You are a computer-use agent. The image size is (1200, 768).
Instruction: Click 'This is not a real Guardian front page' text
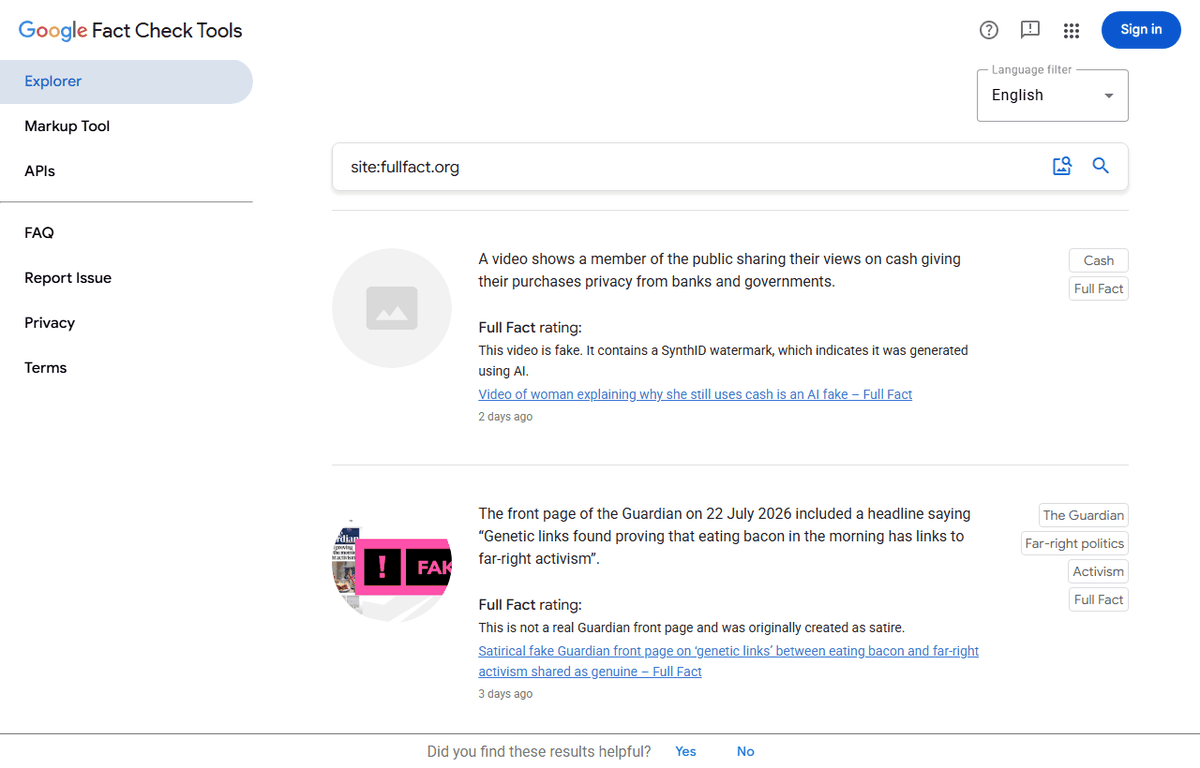pos(691,628)
